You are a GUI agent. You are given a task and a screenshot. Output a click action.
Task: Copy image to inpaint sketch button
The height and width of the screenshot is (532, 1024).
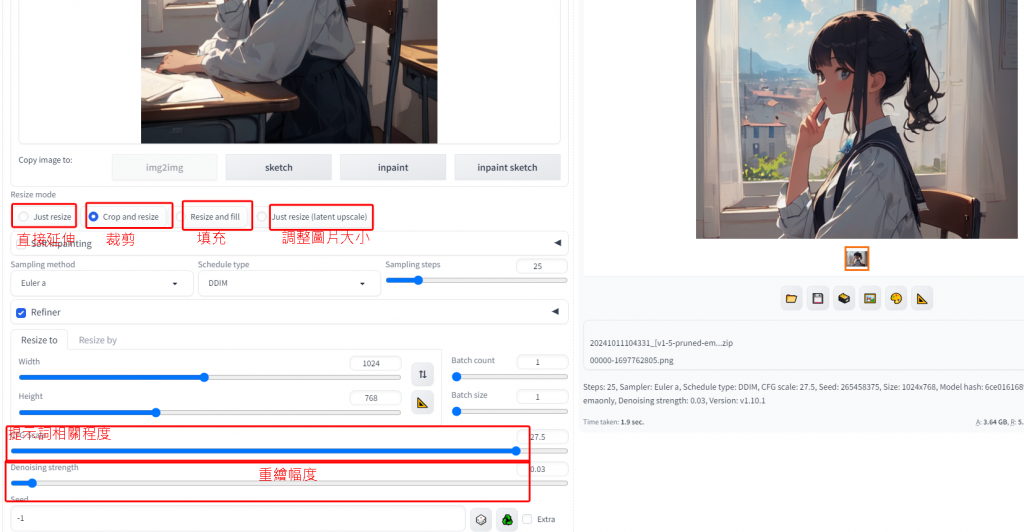coord(507,167)
